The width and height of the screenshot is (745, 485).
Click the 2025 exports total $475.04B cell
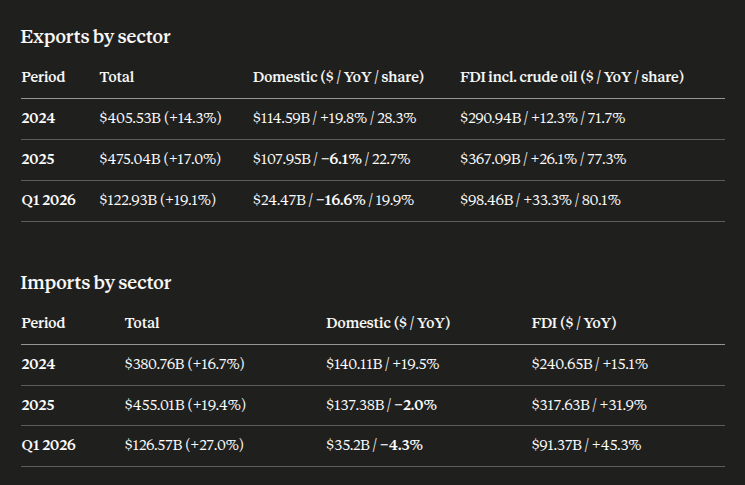click(161, 159)
